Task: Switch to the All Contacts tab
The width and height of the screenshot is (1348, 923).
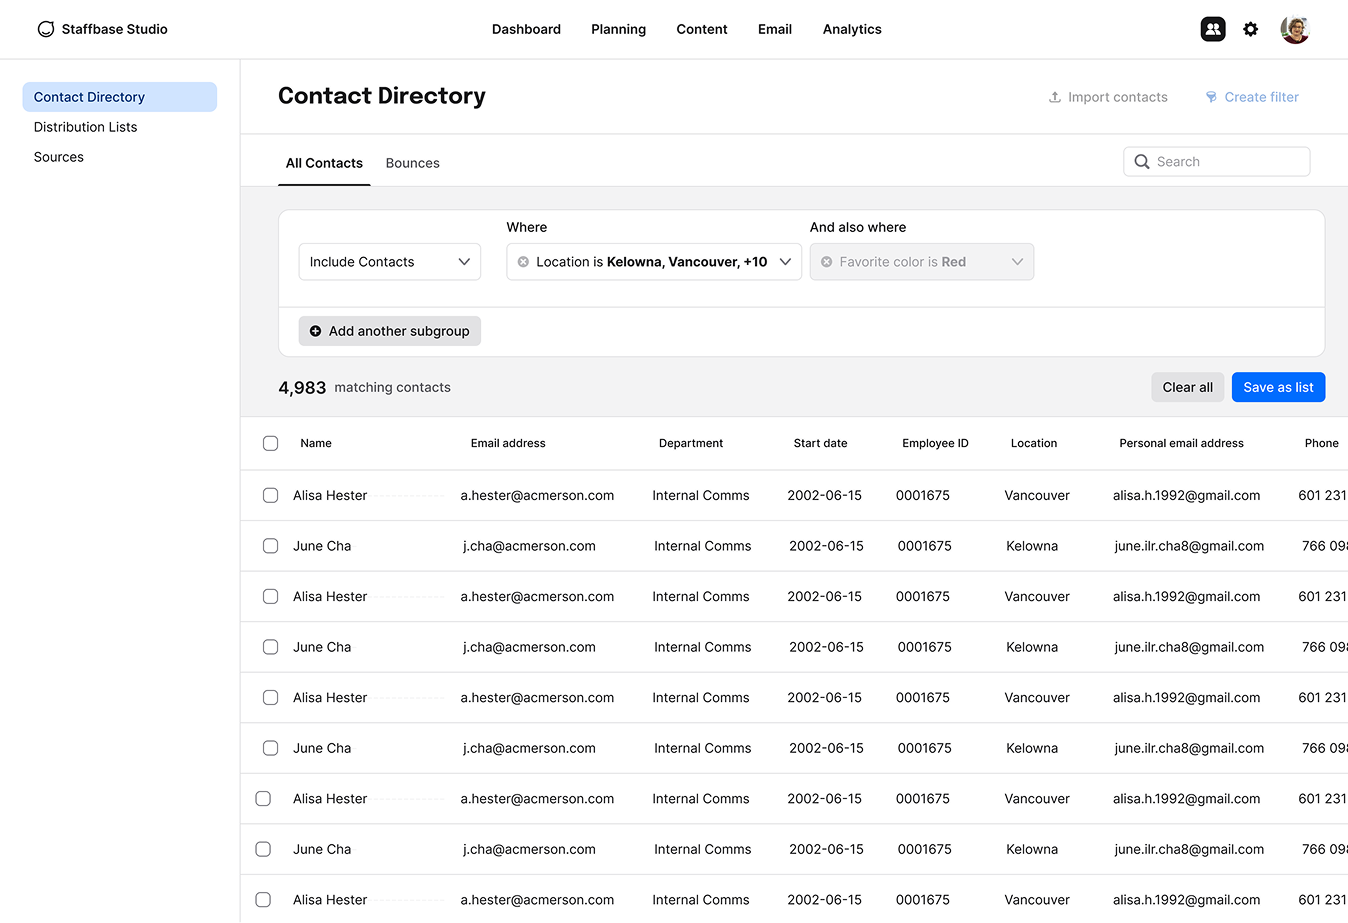Action: pyautogui.click(x=324, y=163)
